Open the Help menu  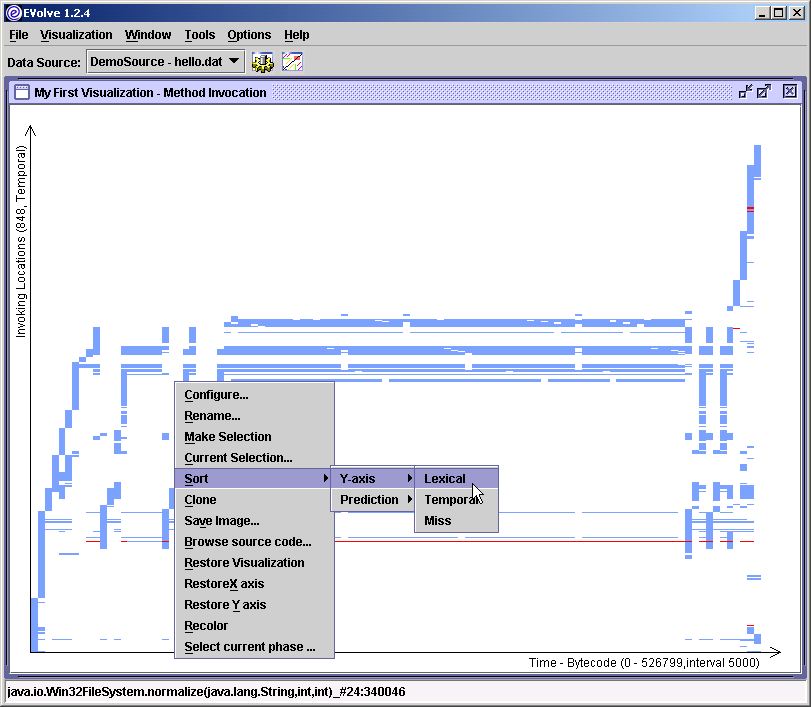296,35
